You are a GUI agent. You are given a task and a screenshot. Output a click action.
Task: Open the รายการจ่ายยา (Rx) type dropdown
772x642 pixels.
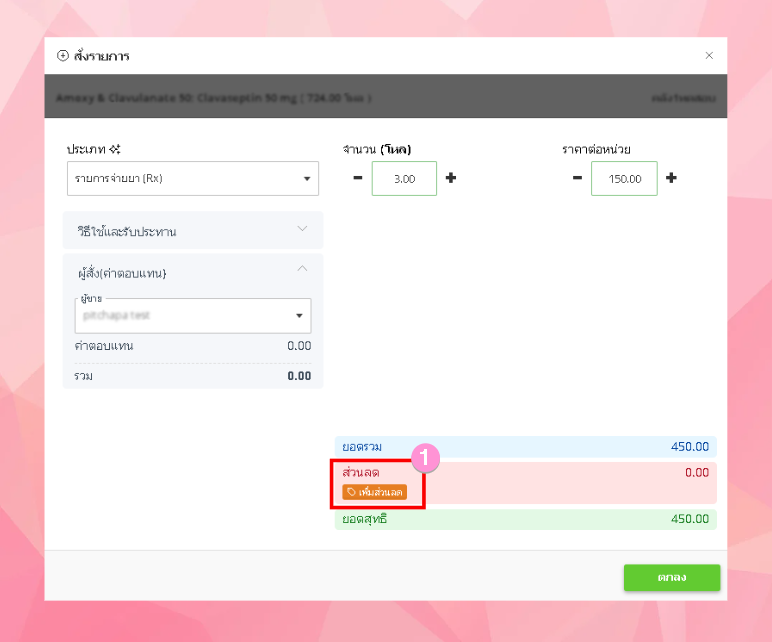(x=193, y=178)
